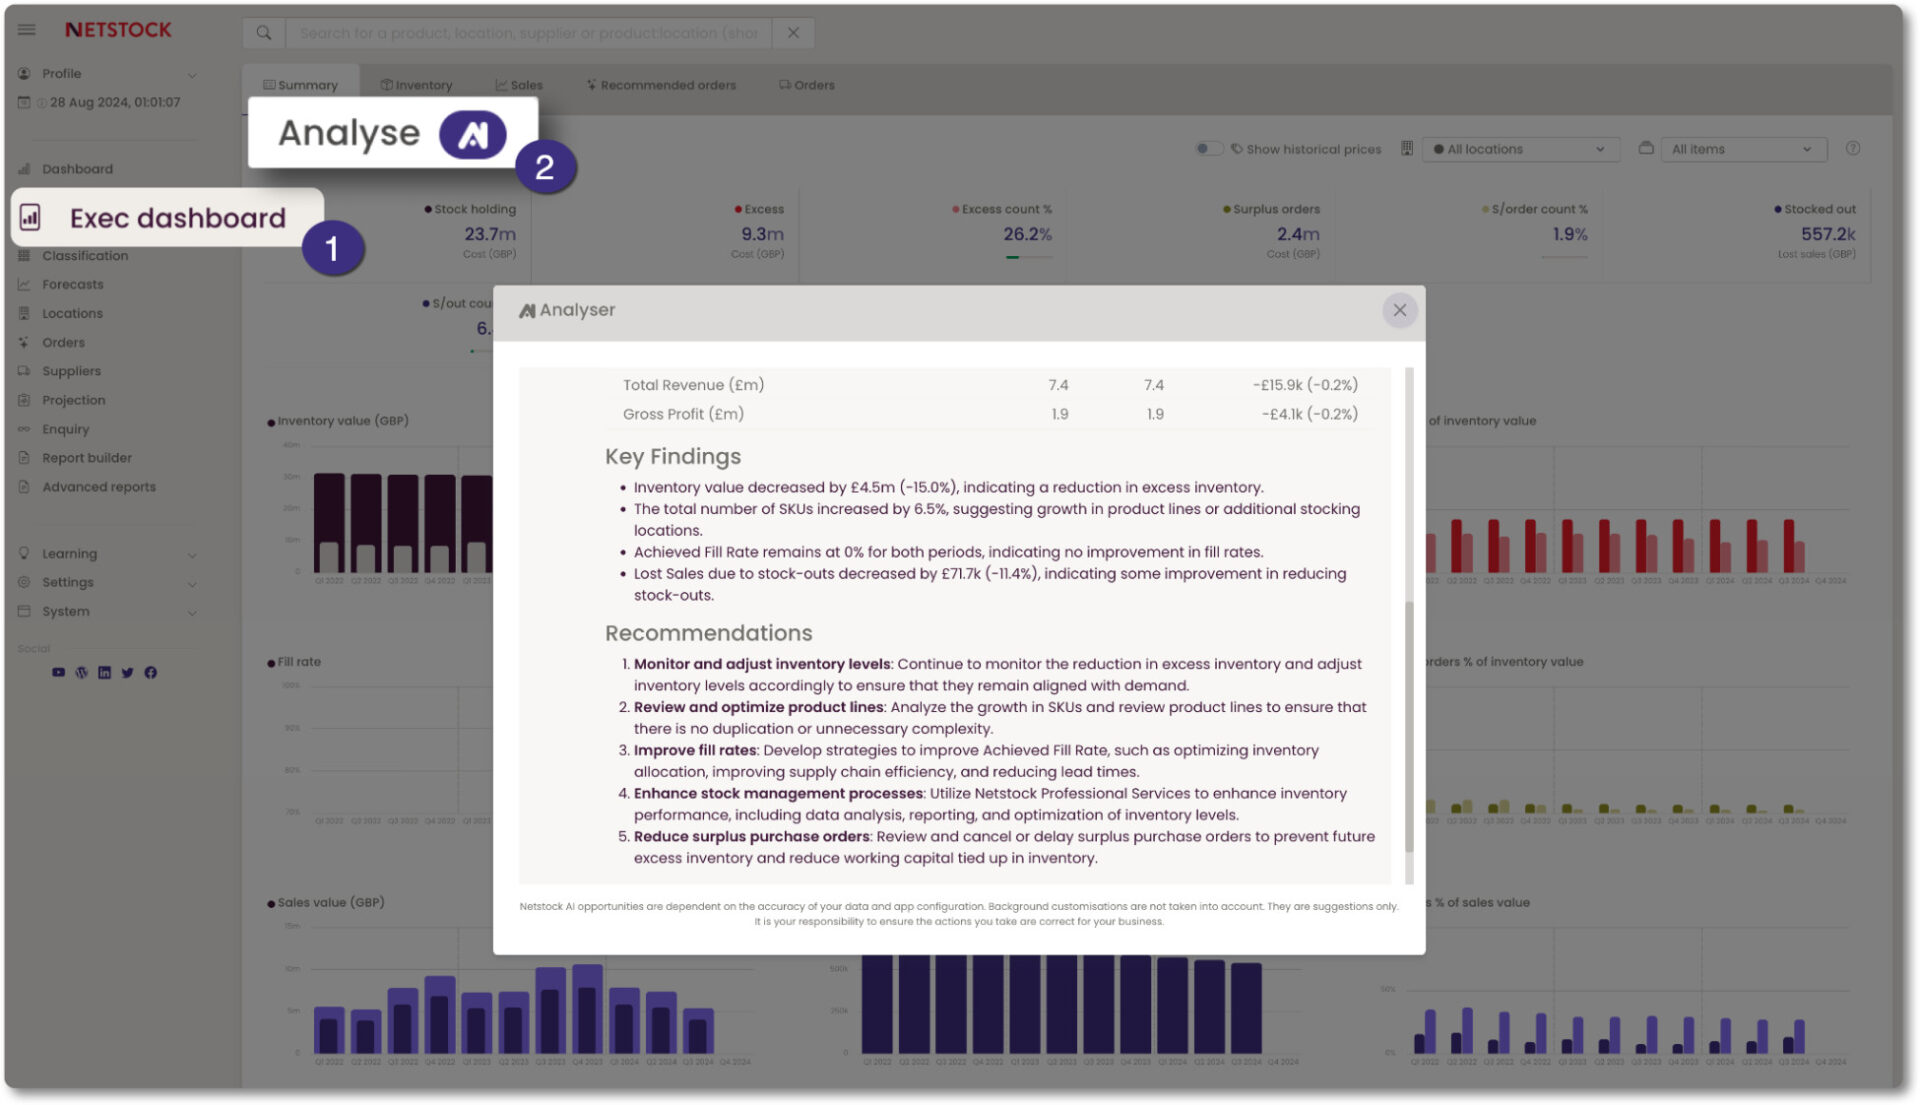
Task: Open Forecasts in the sidebar
Action: (72, 285)
